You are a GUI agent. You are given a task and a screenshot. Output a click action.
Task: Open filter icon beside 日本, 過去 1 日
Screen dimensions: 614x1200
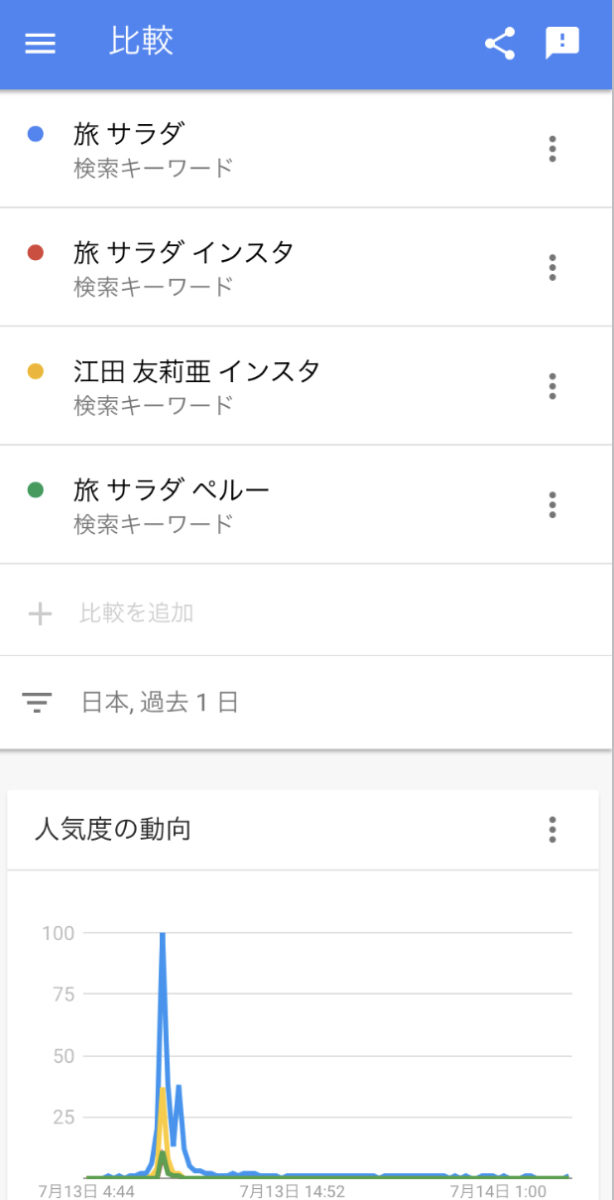37,703
